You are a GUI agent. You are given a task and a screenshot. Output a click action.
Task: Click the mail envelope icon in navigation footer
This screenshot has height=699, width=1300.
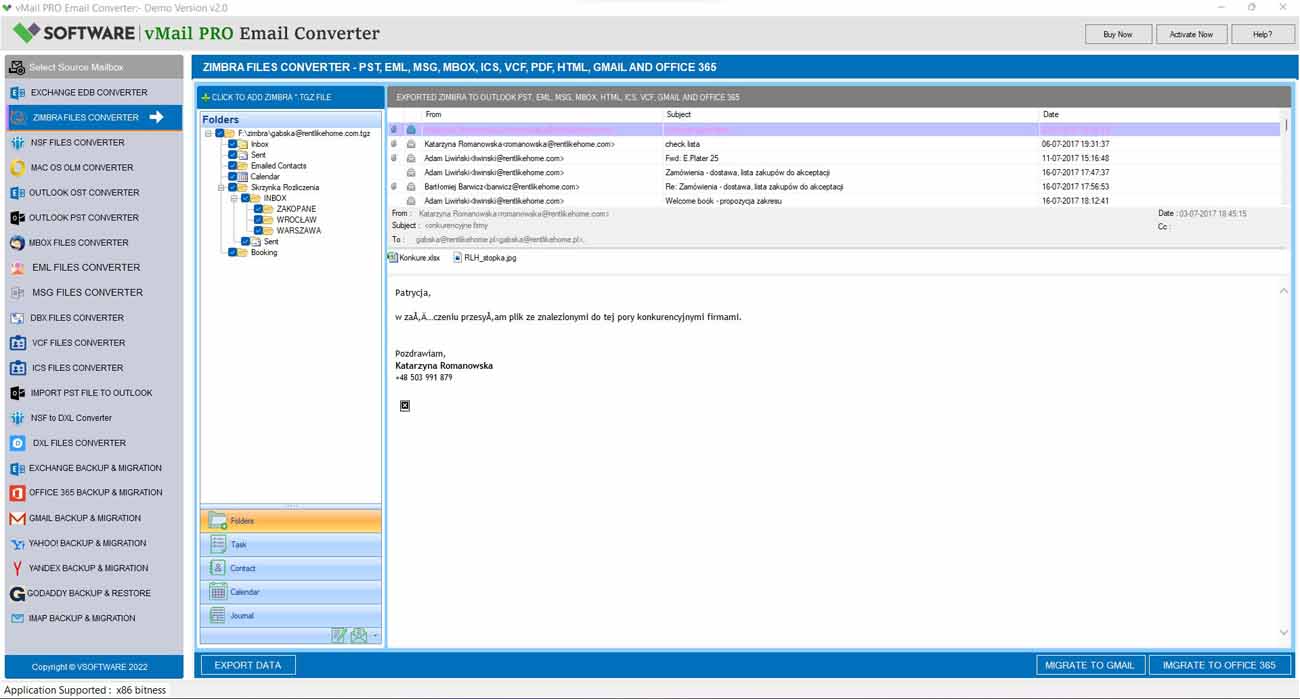pos(358,635)
